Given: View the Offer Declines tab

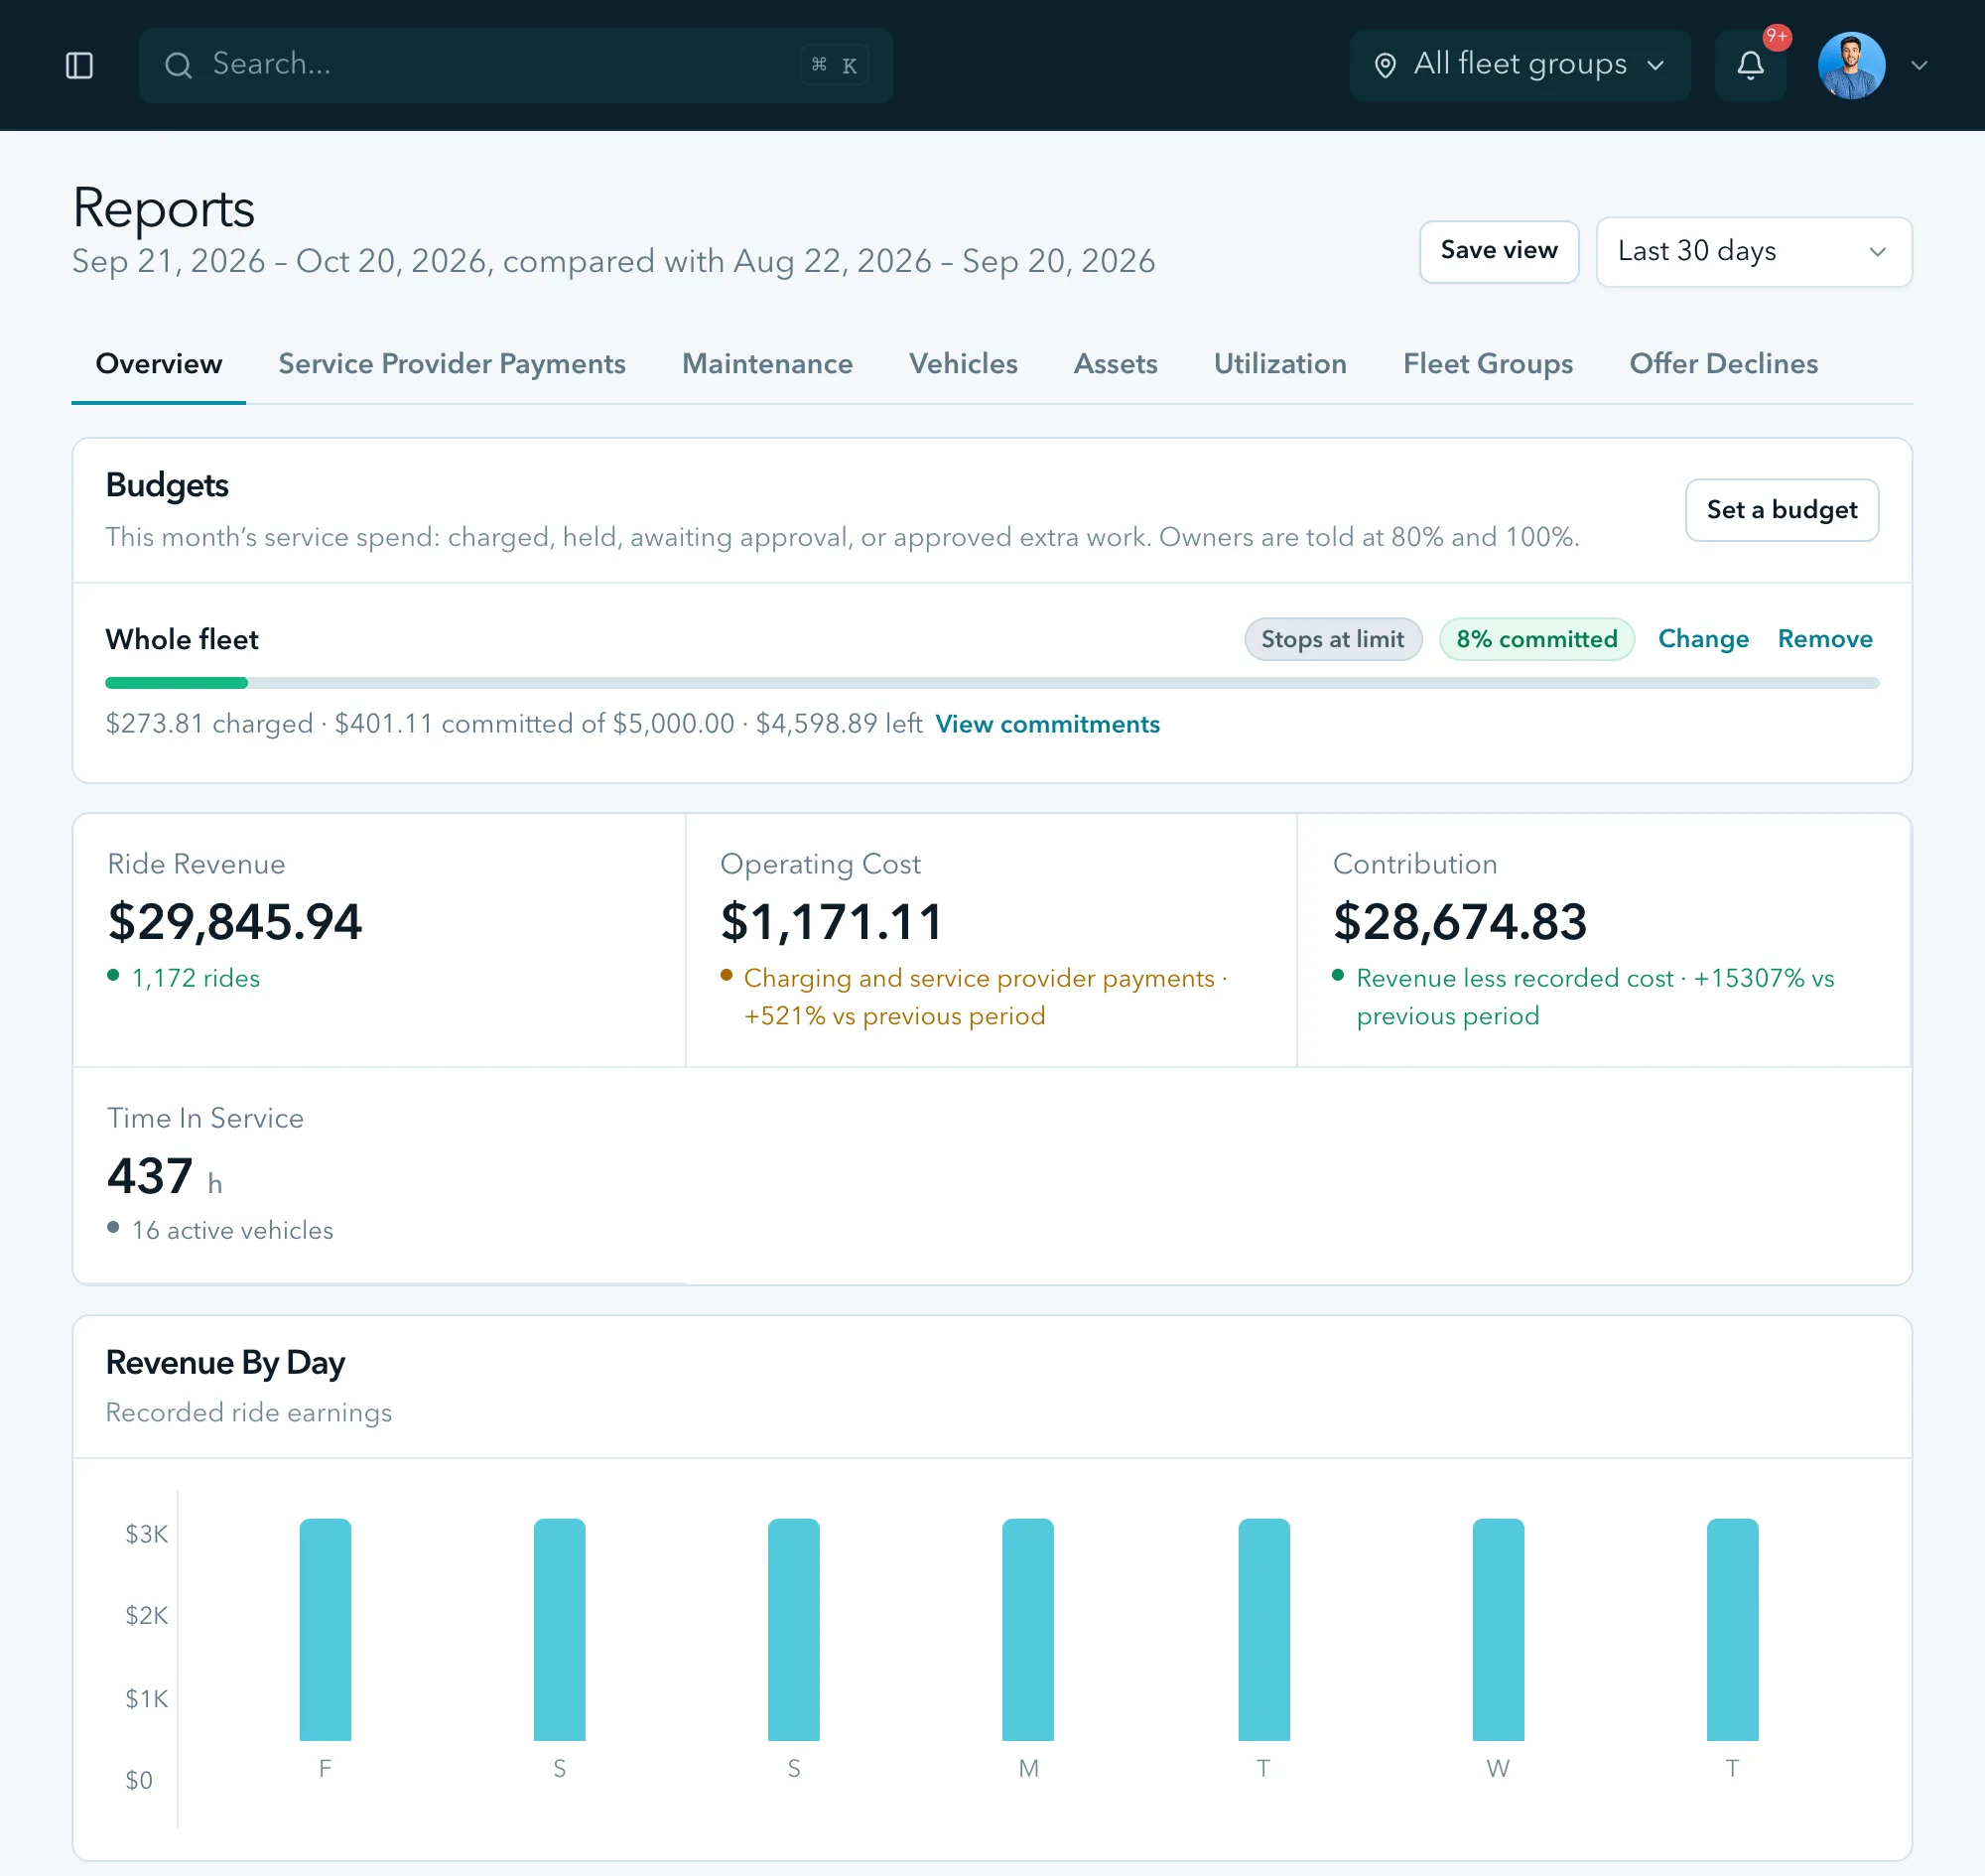Looking at the screenshot, I should (x=1722, y=364).
